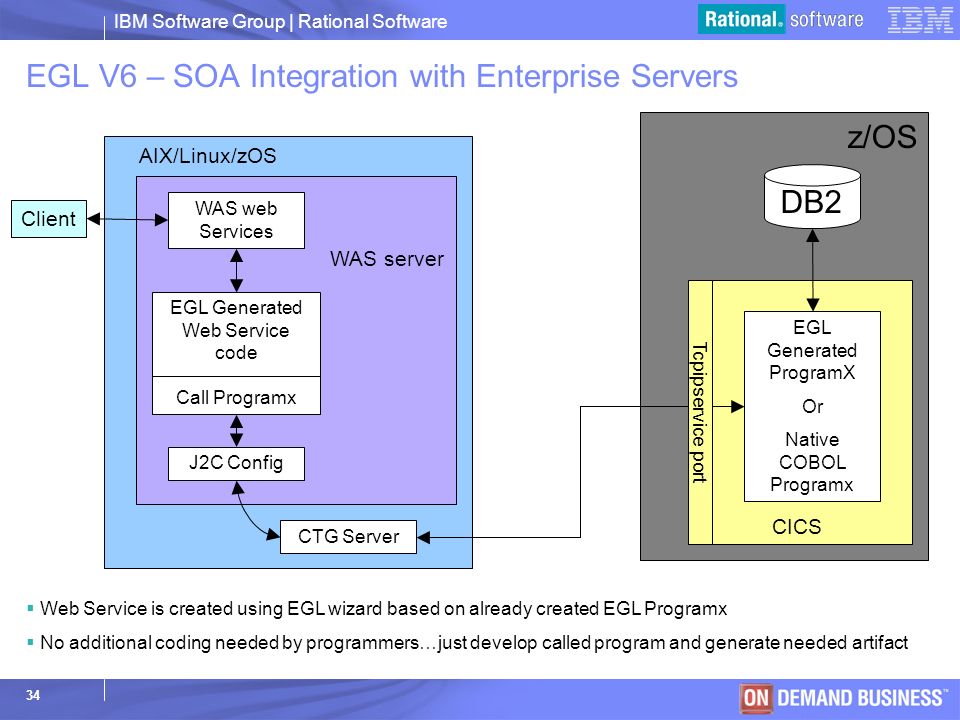Image resolution: width=960 pixels, height=720 pixels.
Task: Select the WAS web Services box
Action: pos(236,220)
